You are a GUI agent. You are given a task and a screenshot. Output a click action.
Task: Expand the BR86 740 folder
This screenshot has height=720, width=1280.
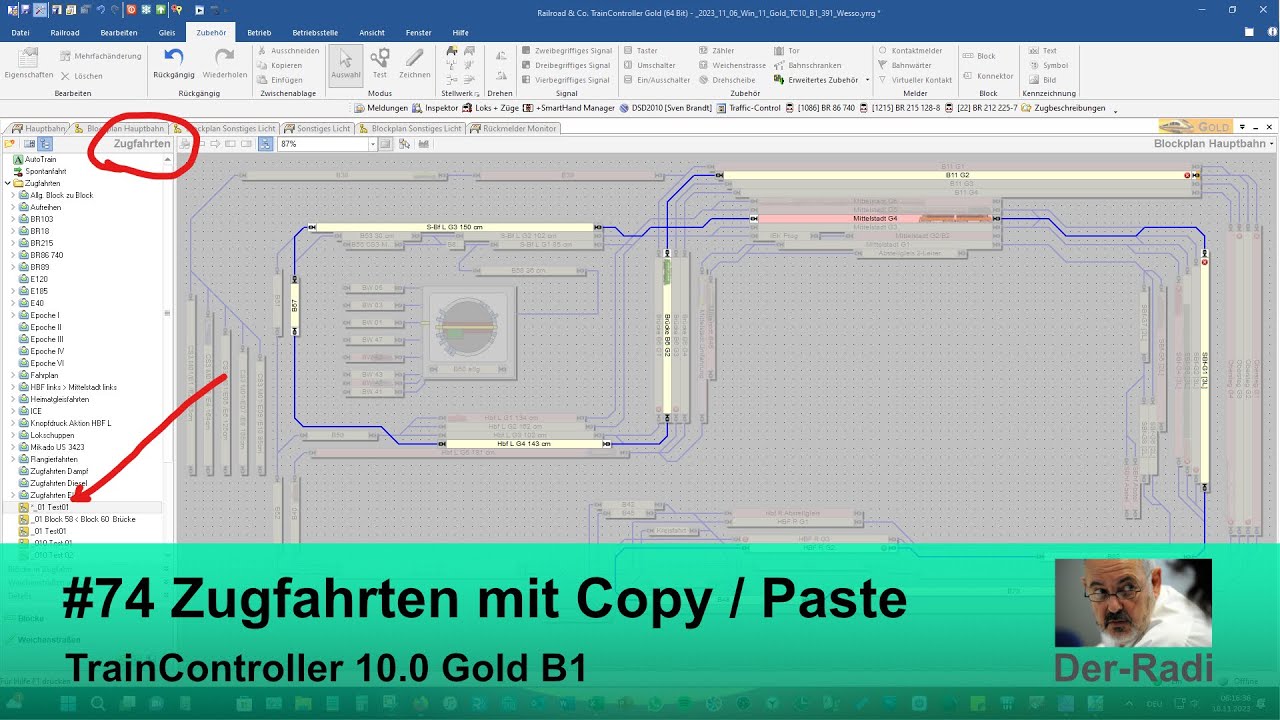[13, 255]
